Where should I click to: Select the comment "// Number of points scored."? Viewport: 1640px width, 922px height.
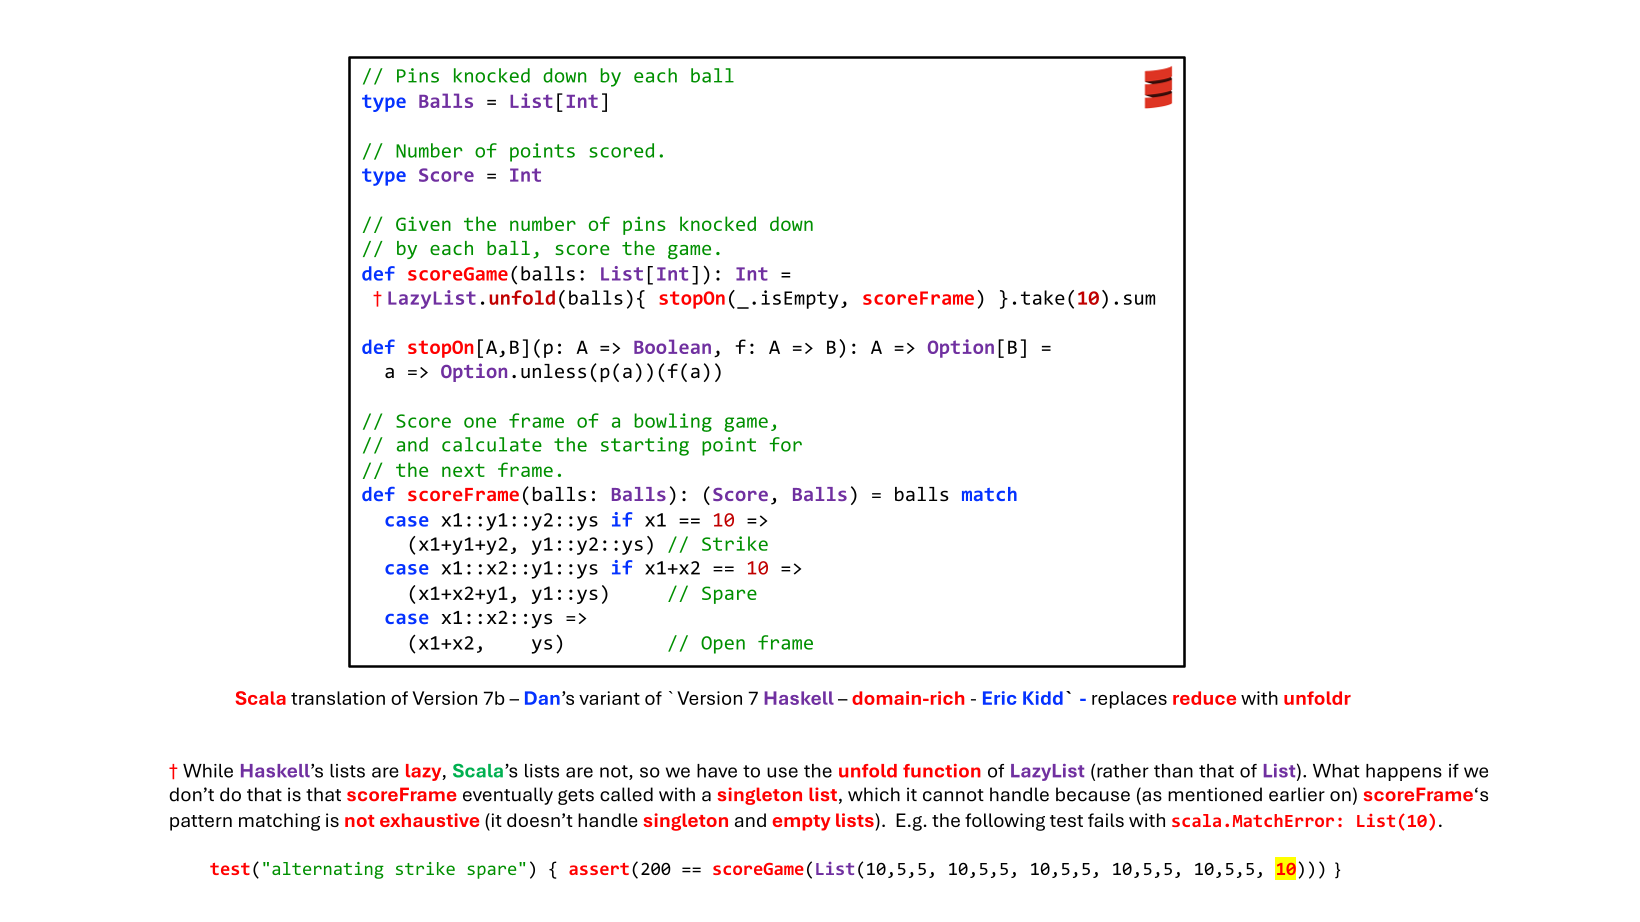tap(513, 151)
